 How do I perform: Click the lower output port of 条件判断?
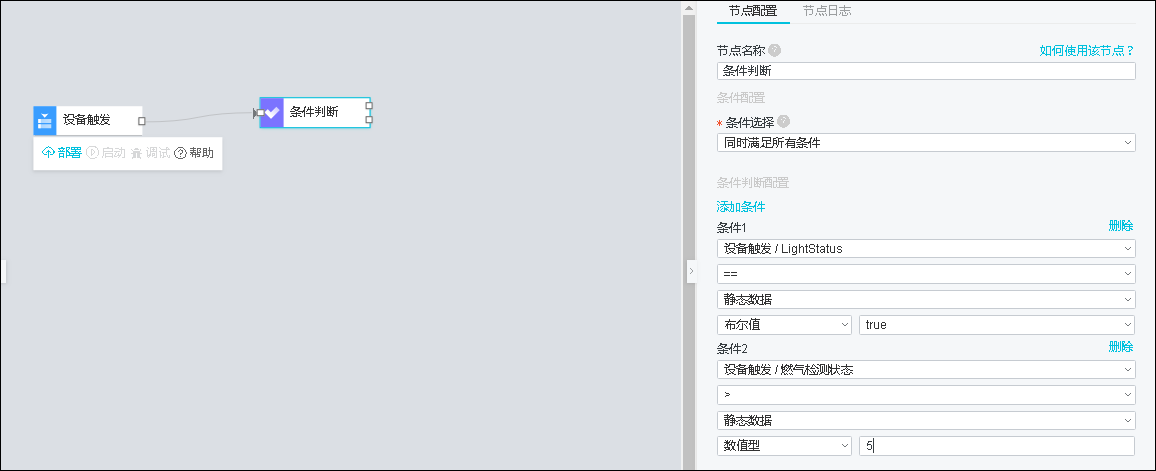click(369, 119)
